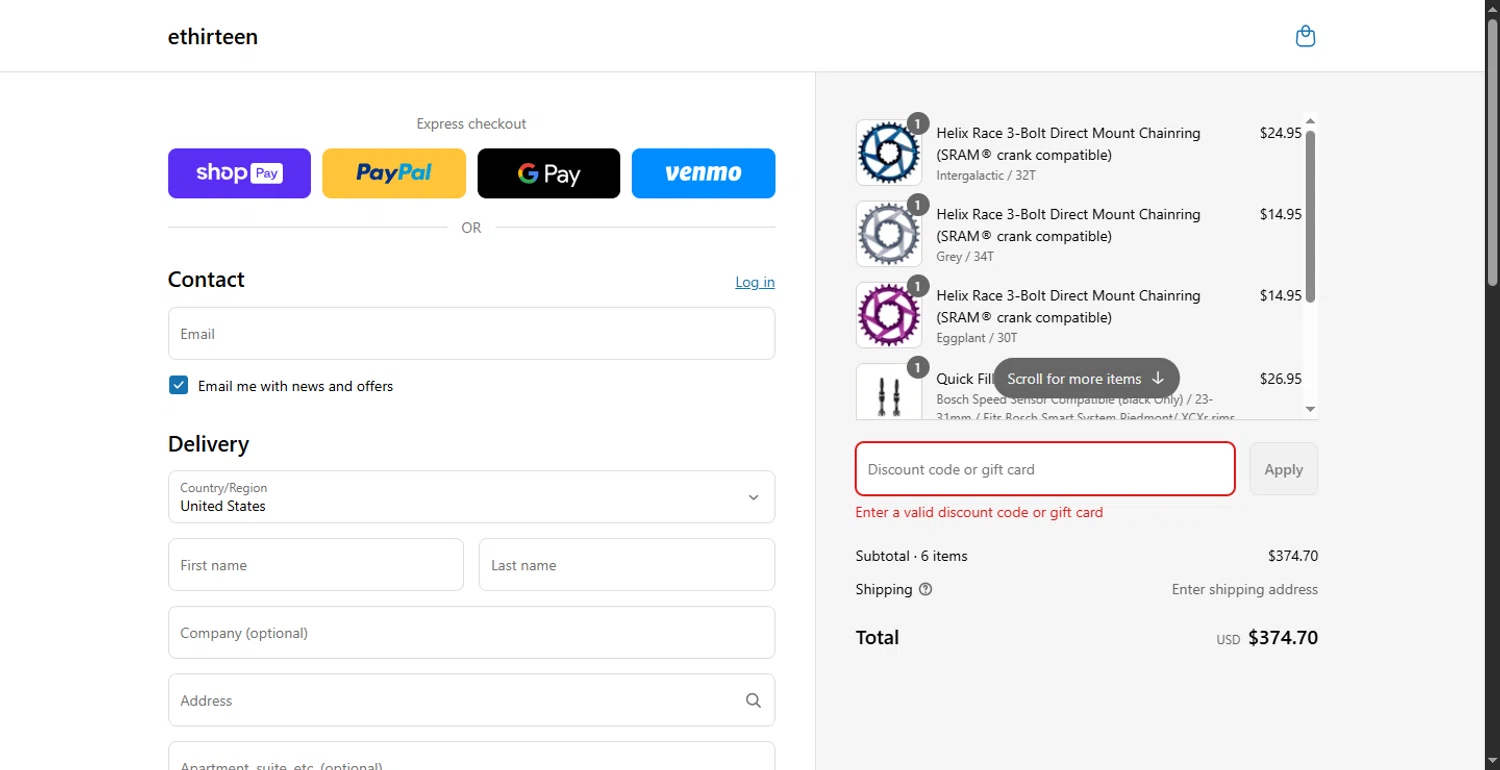Image resolution: width=1500 pixels, height=770 pixels.
Task: Choose Google Pay express checkout
Action: coord(549,173)
